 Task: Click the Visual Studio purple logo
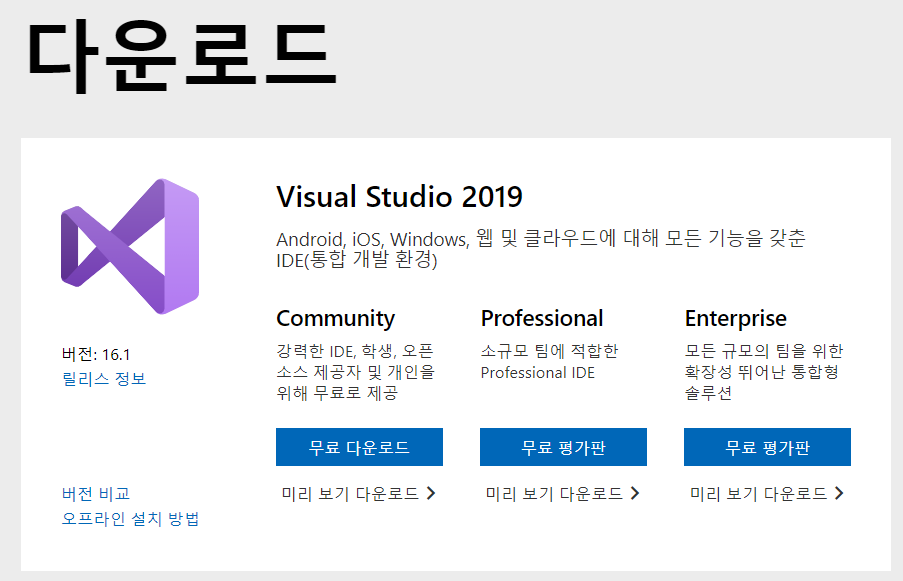(x=130, y=246)
